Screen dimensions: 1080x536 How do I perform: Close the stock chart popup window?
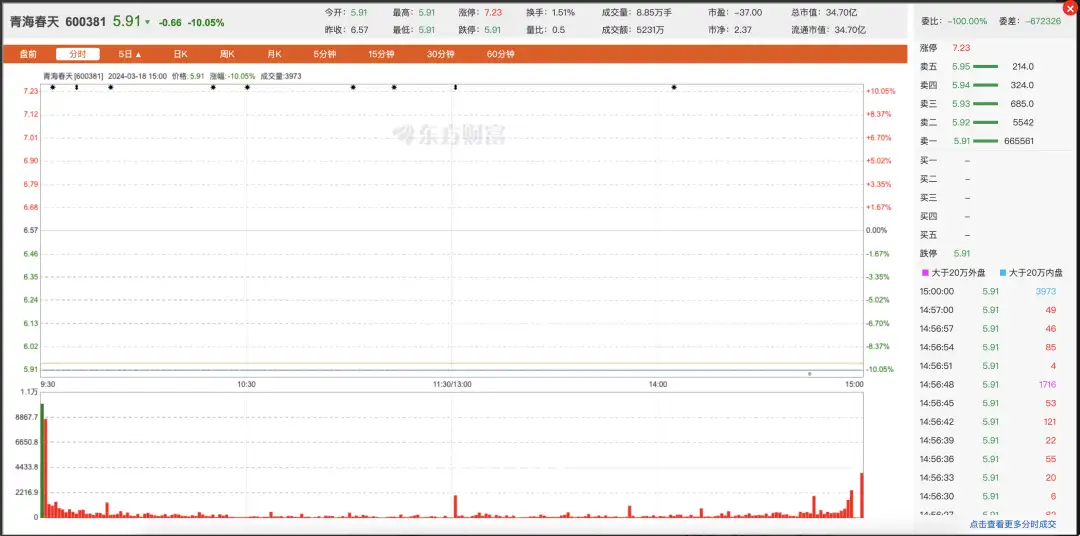1070,8
